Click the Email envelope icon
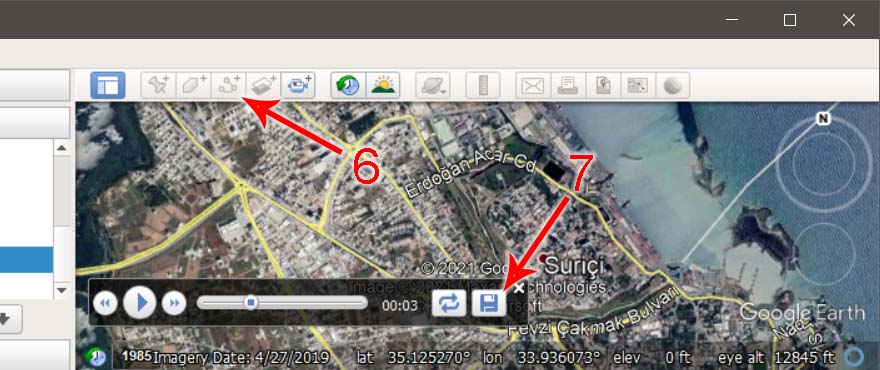The height and width of the screenshot is (370, 880). (533, 85)
